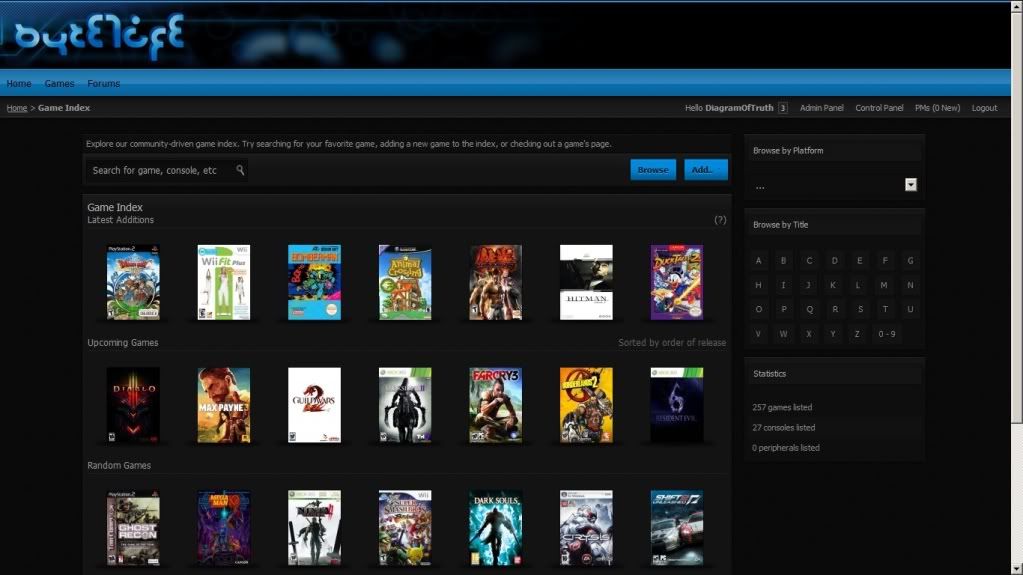1023x575 pixels.
Task: Open the Bomberman game cover
Action: pos(314,283)
